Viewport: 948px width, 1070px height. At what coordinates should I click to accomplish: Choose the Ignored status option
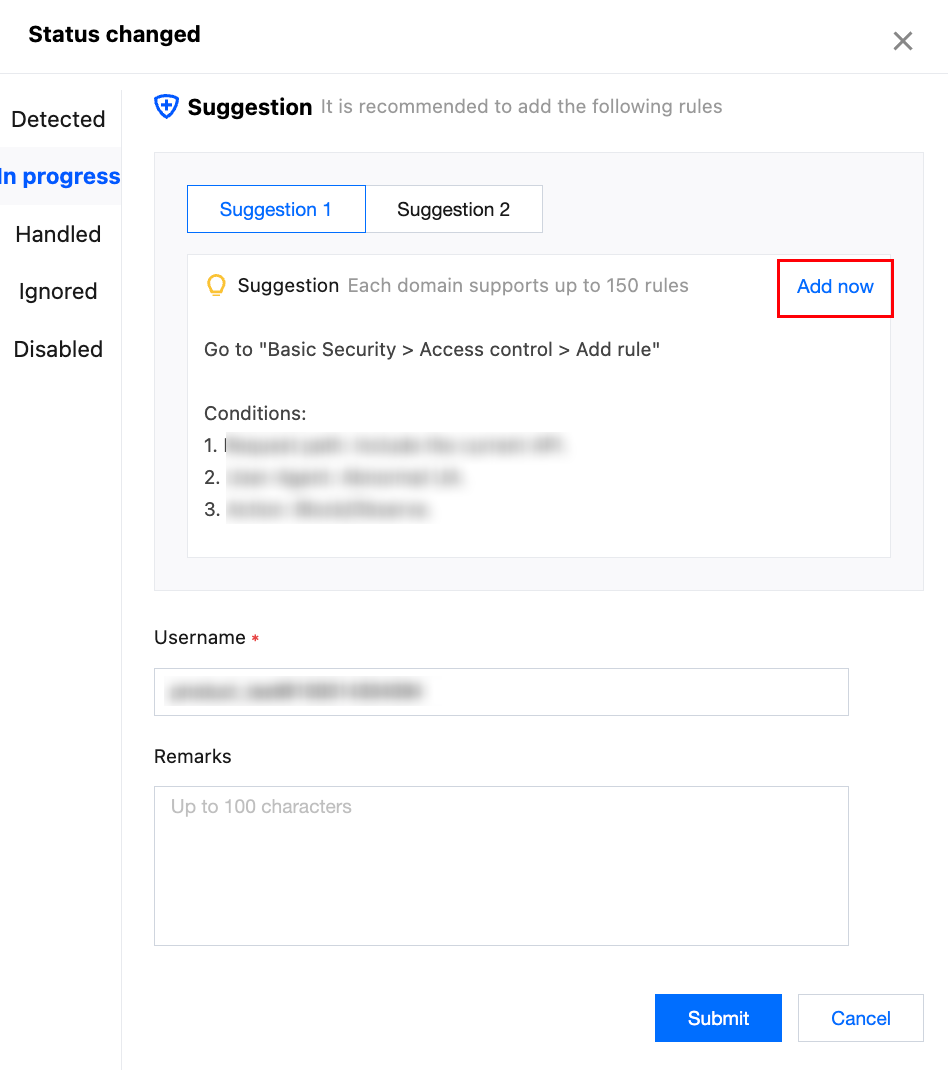[x=58, y=292]
